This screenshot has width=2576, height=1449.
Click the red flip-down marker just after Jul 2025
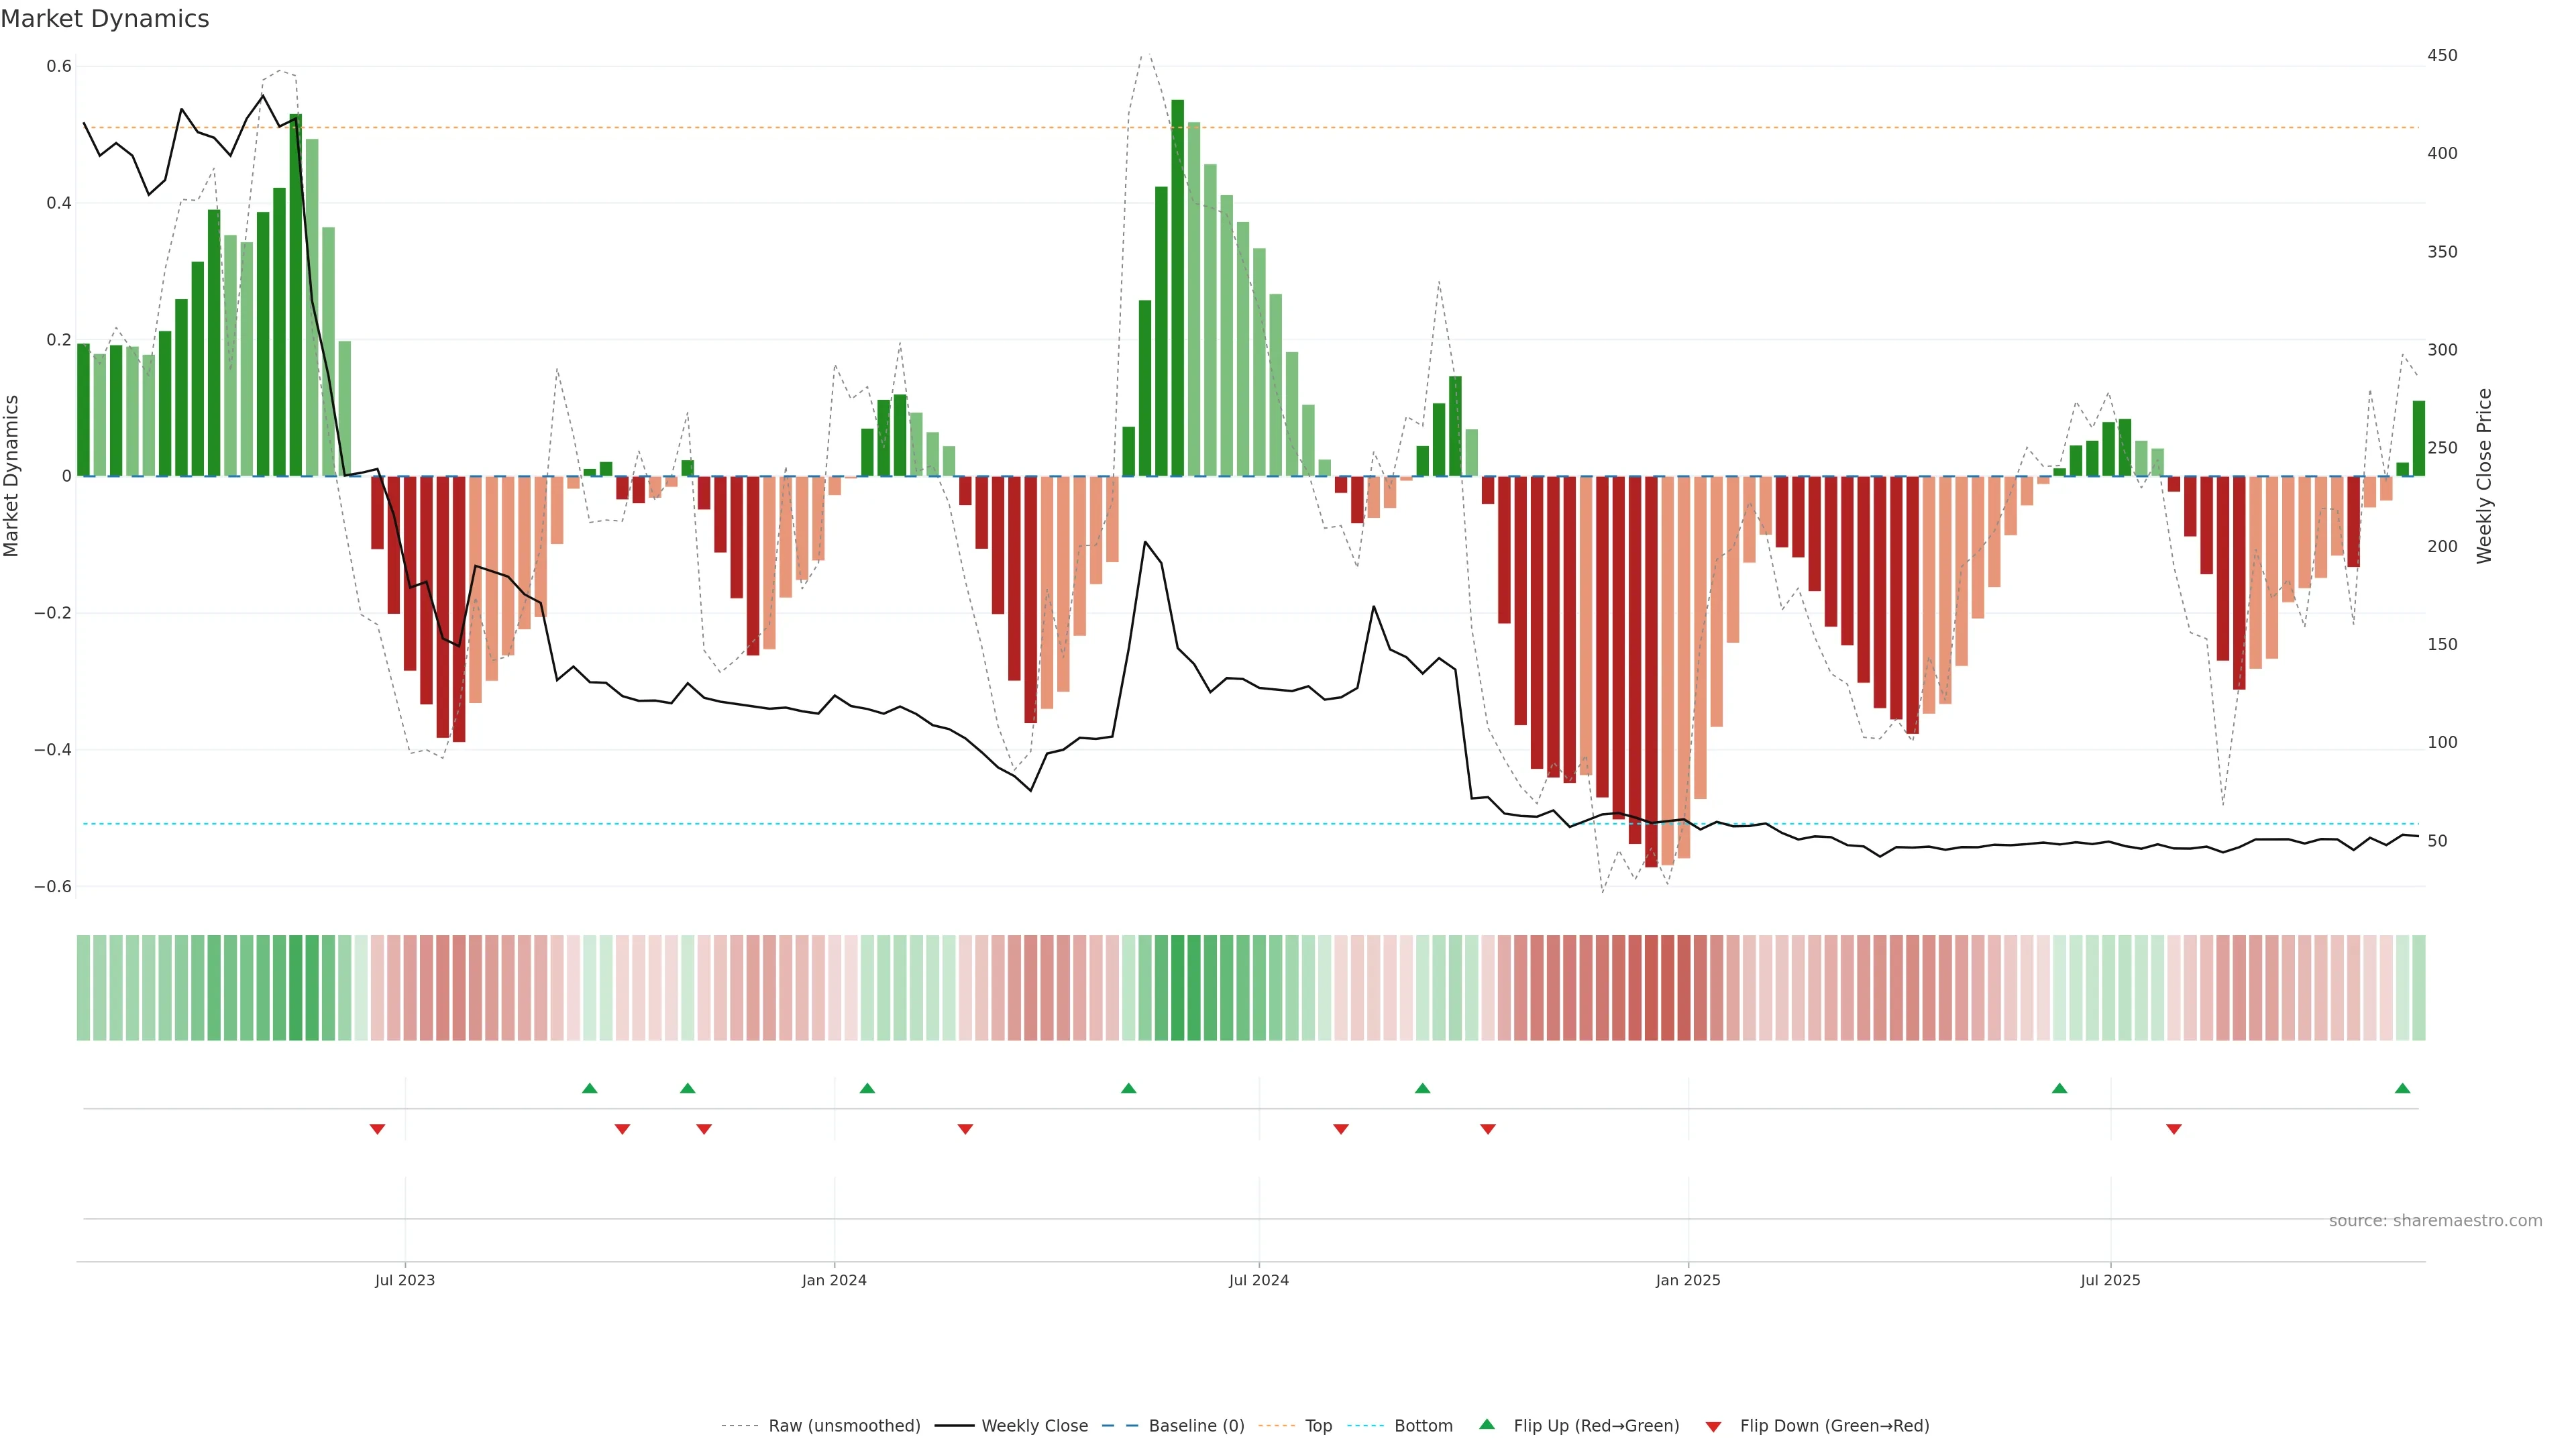click(x=2173, y=1129)
